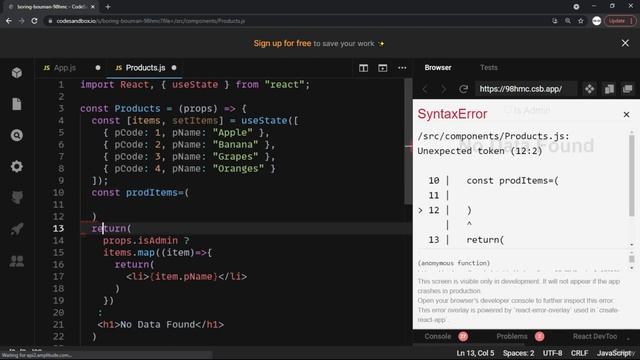Click the Console error count badge
This screenshot has height=360, width=640.
[x=463, y=336]
